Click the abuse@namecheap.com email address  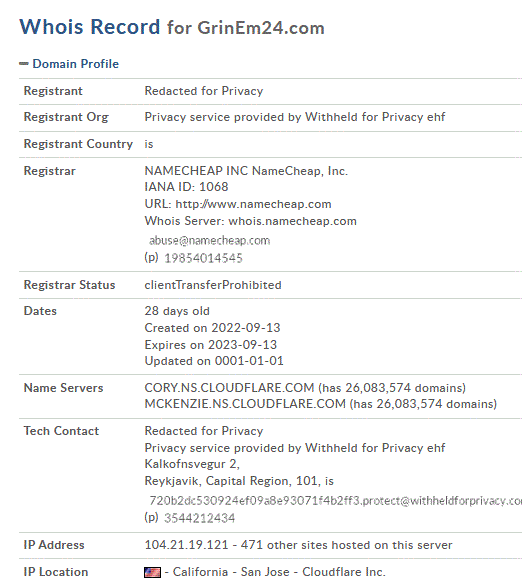coord(210,241)
